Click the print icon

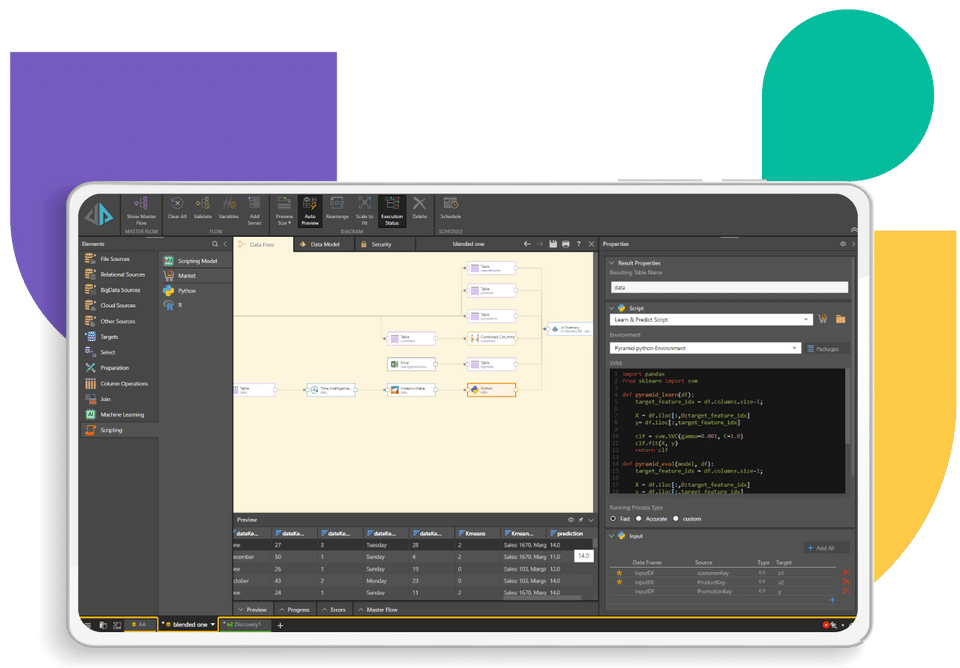click(x=566, y=244)
